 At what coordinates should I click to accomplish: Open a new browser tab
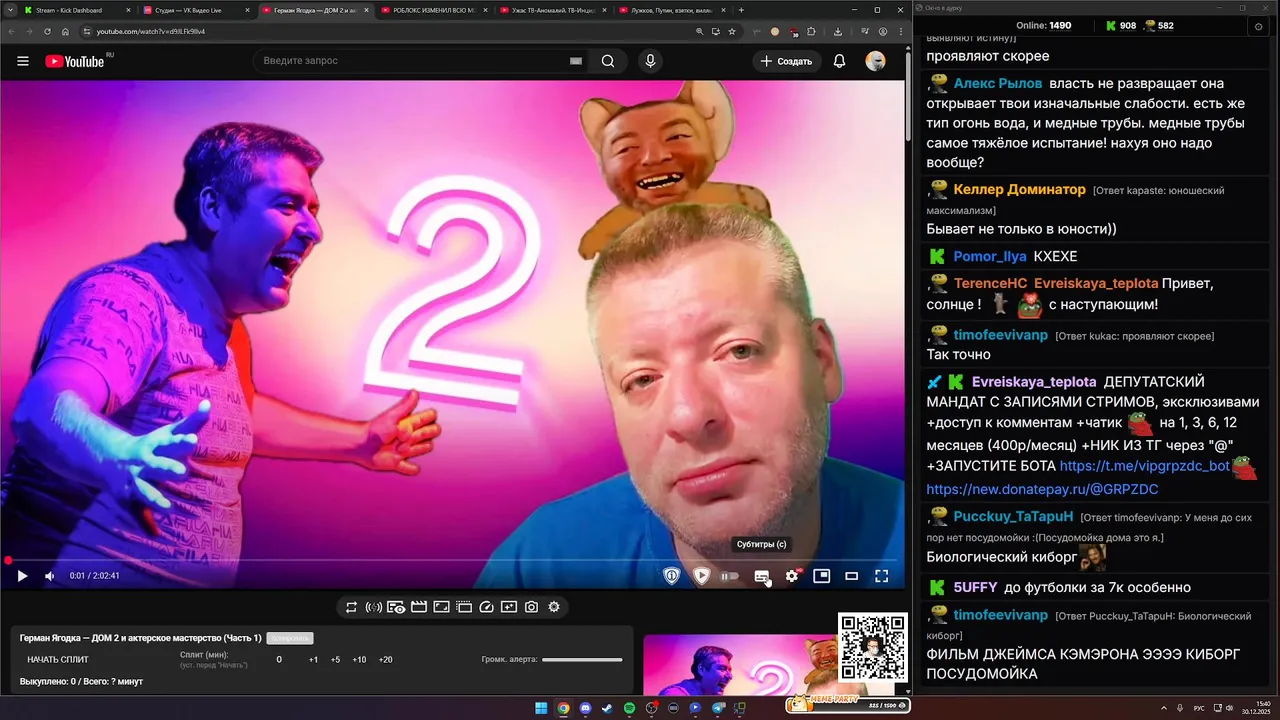point(741,10)
